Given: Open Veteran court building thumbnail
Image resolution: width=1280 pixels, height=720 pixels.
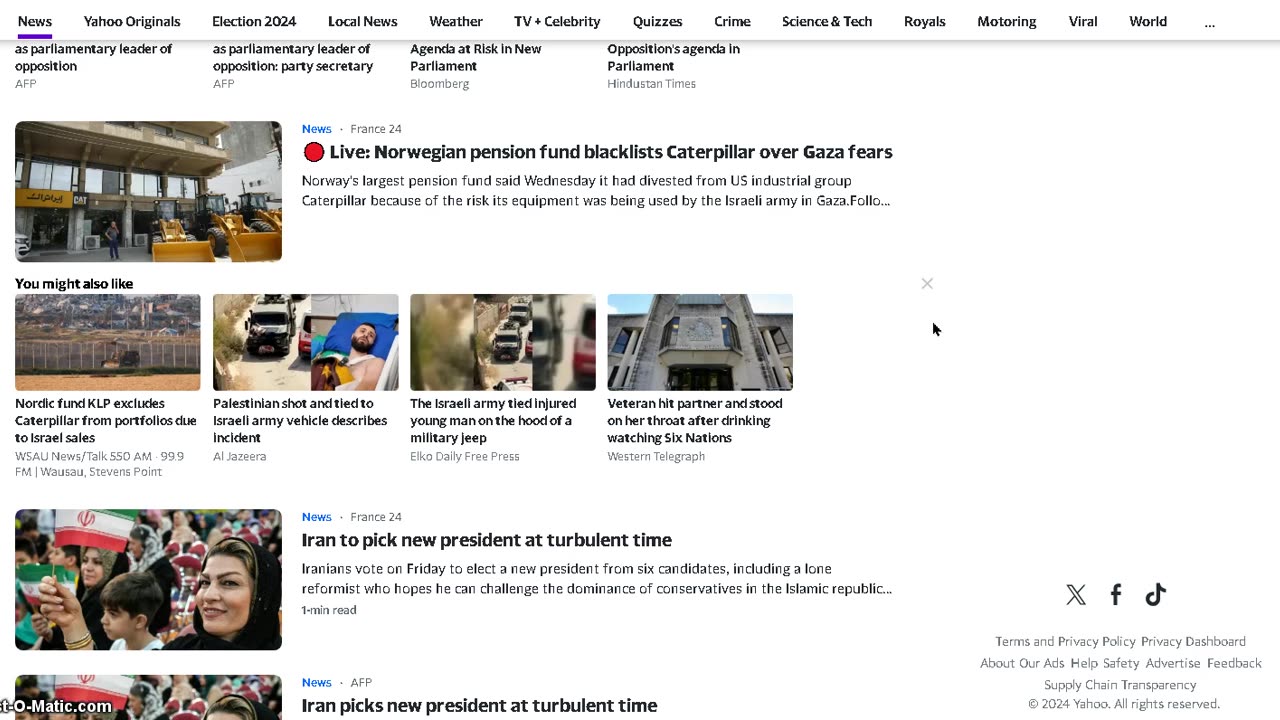Looking at the screenshot, I should [700, 342].
